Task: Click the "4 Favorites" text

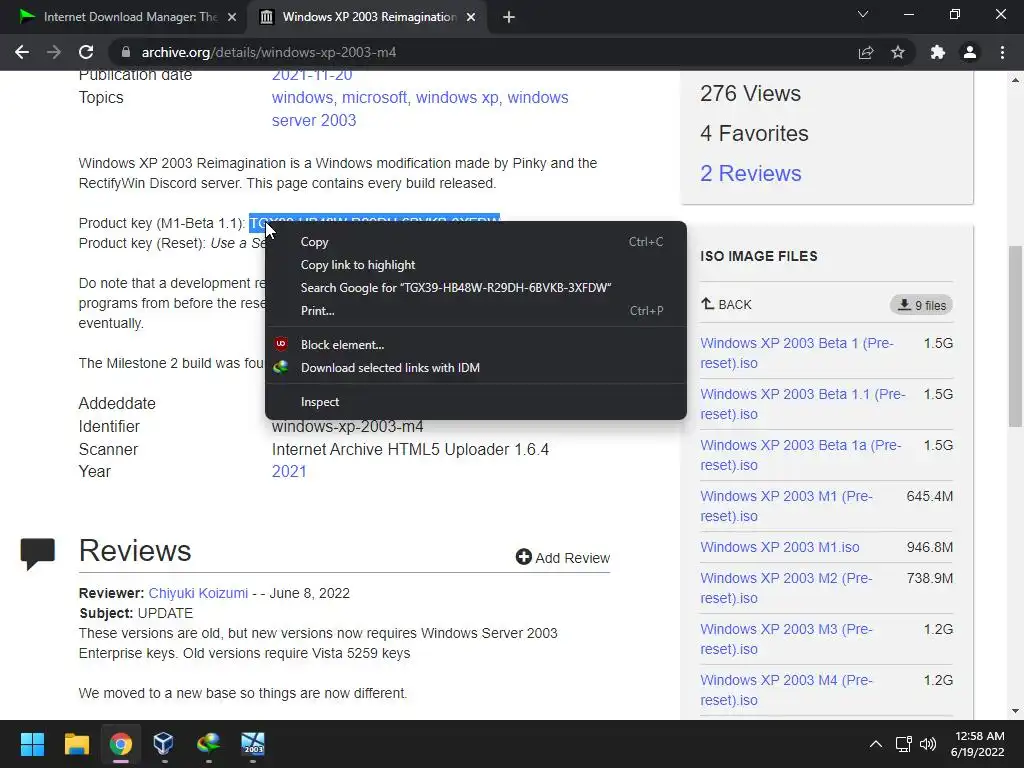Action: coord(754,133)
